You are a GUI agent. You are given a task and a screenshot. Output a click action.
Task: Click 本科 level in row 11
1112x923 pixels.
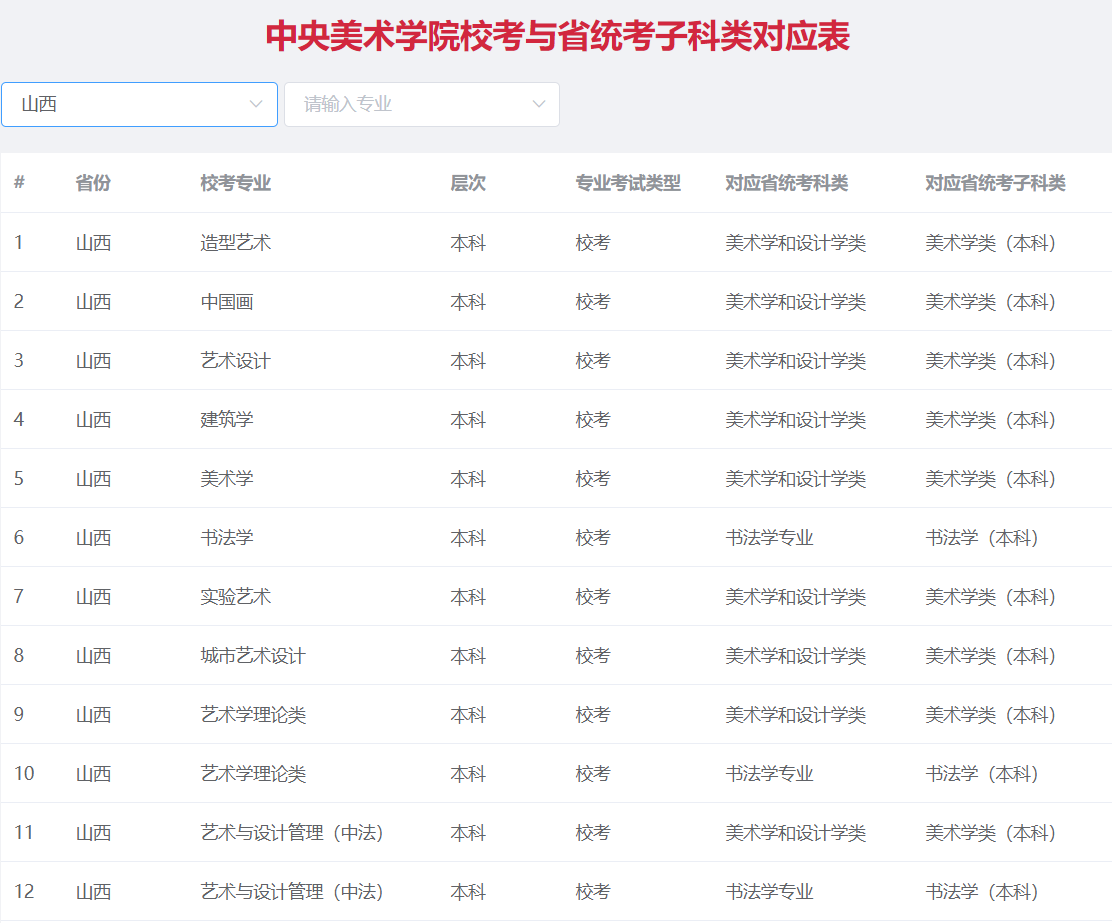coord(468,831)
